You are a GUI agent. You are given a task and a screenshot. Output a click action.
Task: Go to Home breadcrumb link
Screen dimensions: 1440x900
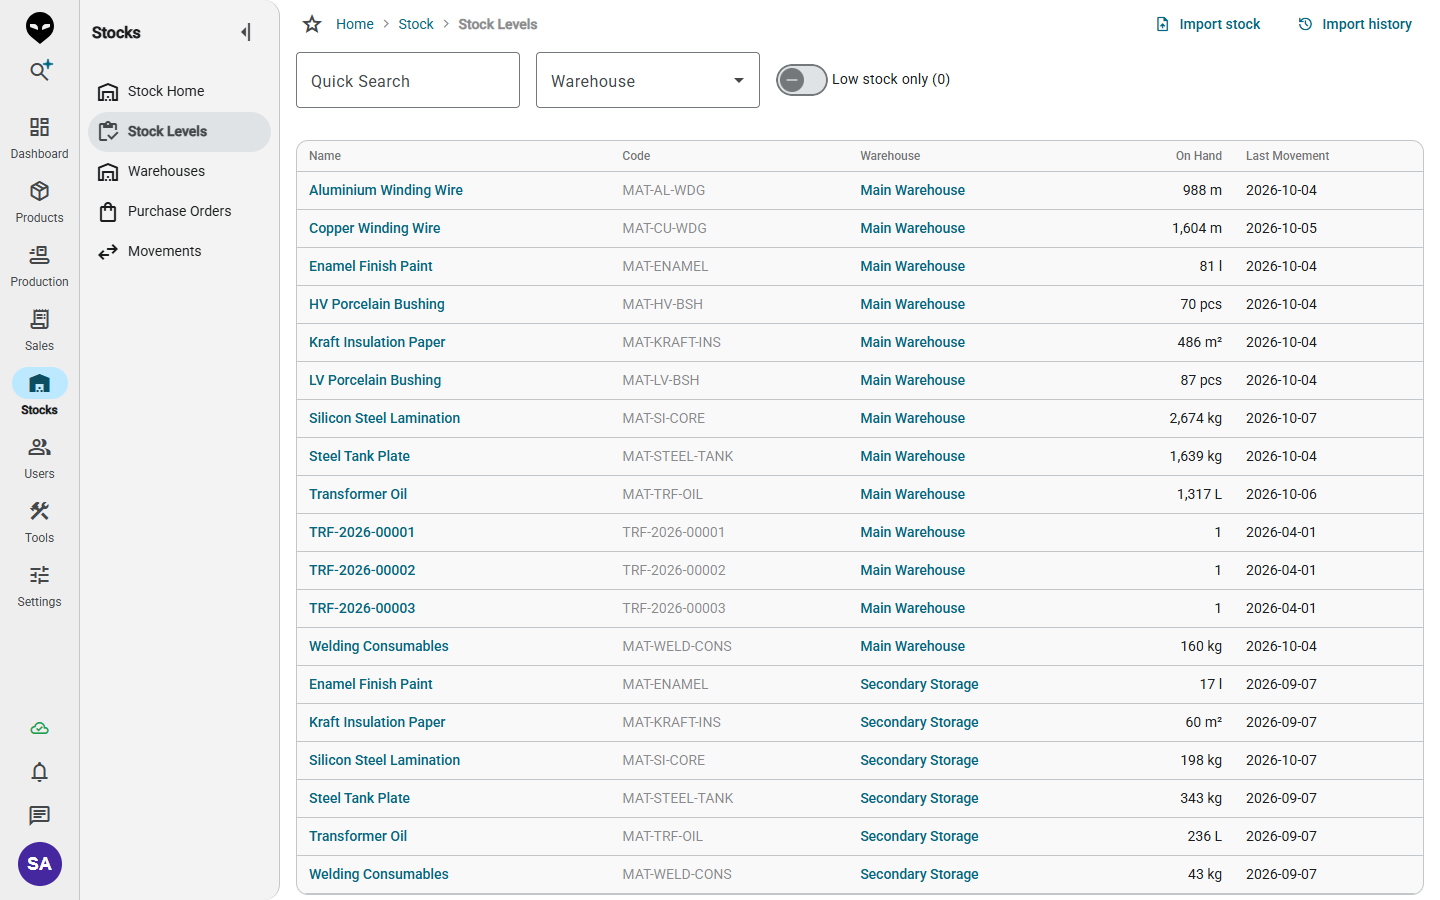355,24
